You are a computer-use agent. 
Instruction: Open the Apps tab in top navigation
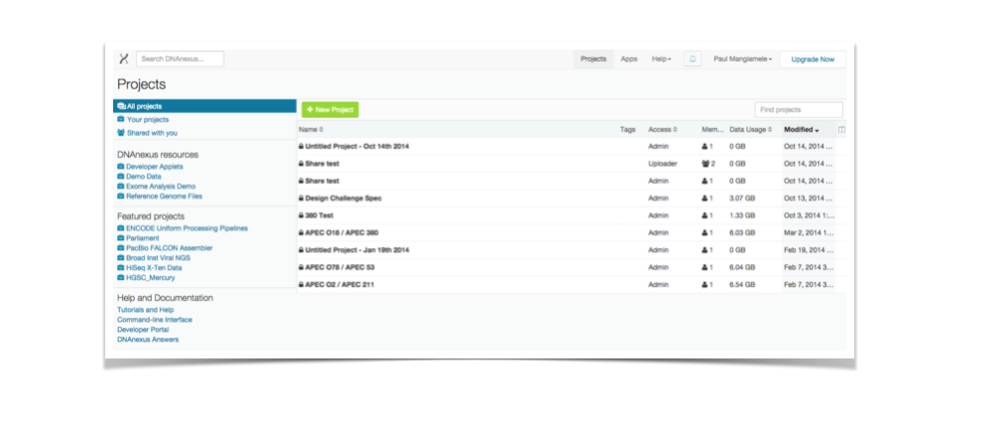629,59
